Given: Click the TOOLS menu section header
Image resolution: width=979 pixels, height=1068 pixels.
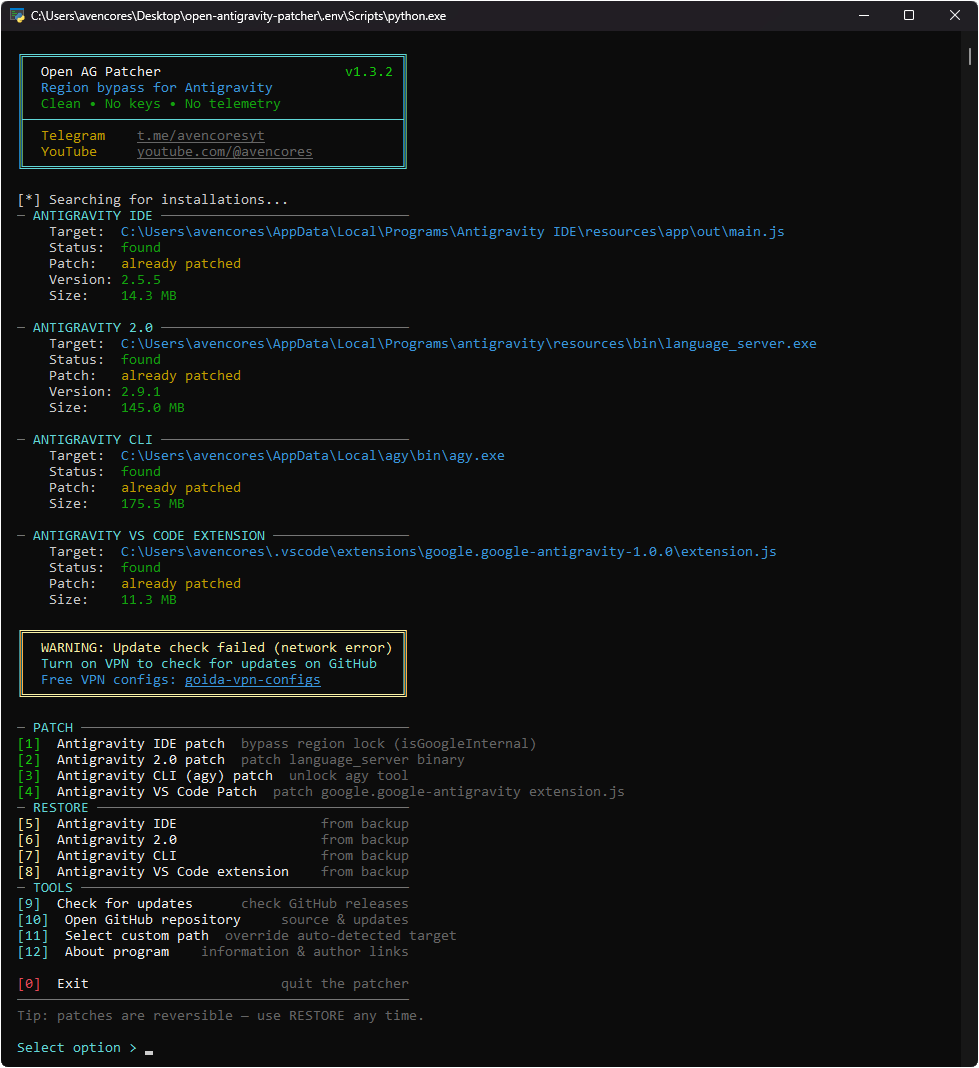Looking at the screenshot, I should (52, 888).
